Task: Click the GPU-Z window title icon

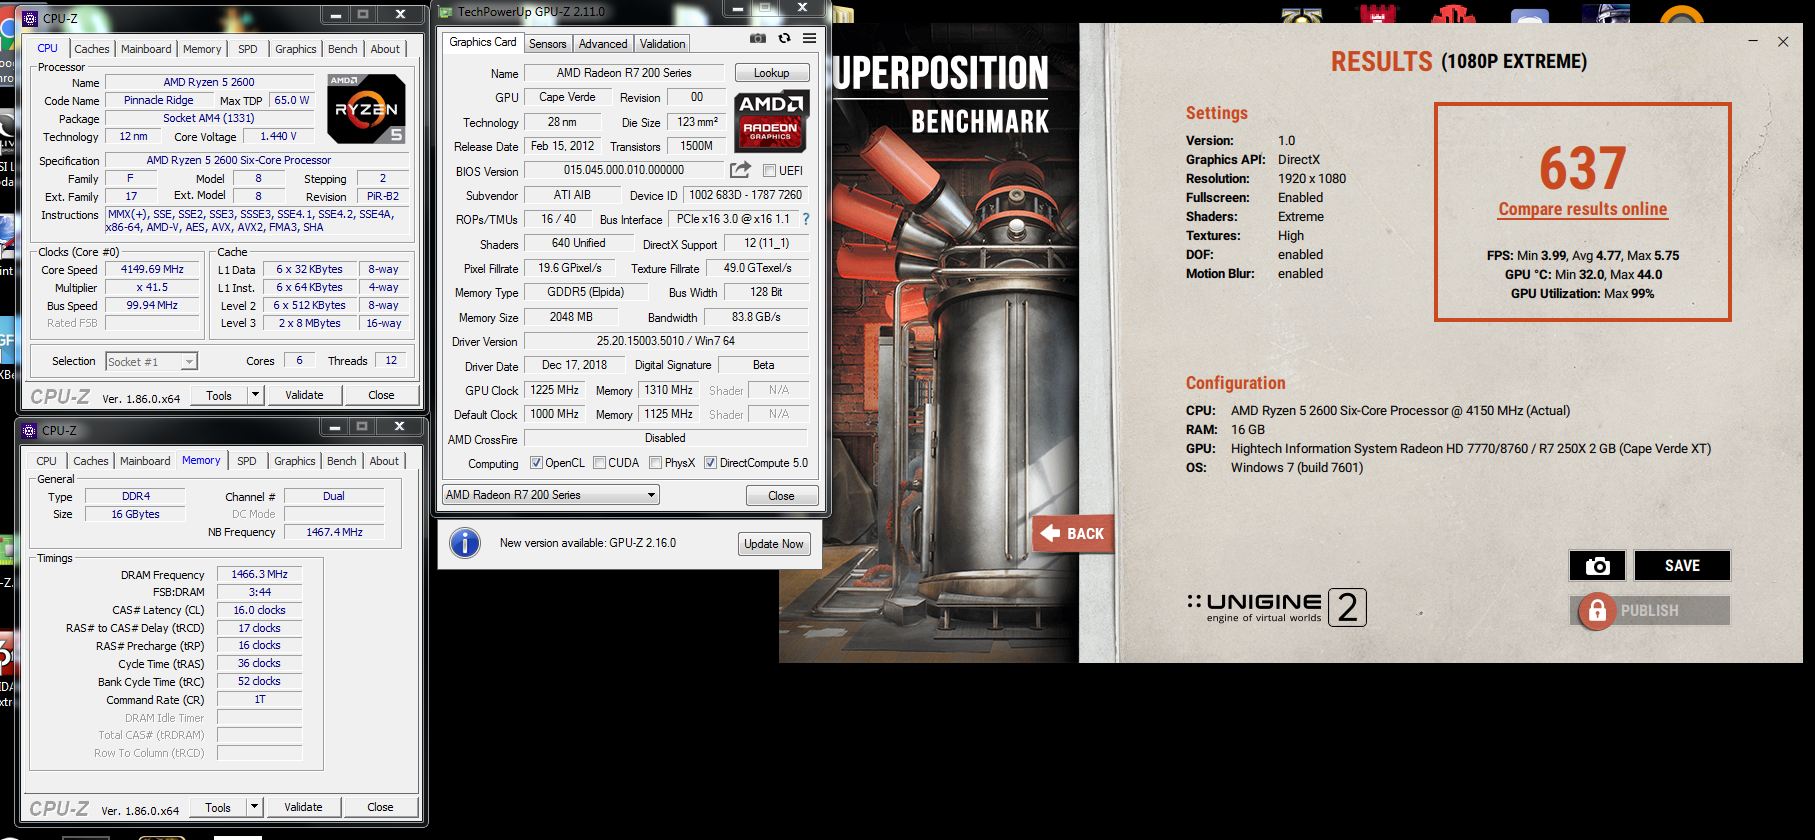Action: pyautogui.click(x=447, y=12)
